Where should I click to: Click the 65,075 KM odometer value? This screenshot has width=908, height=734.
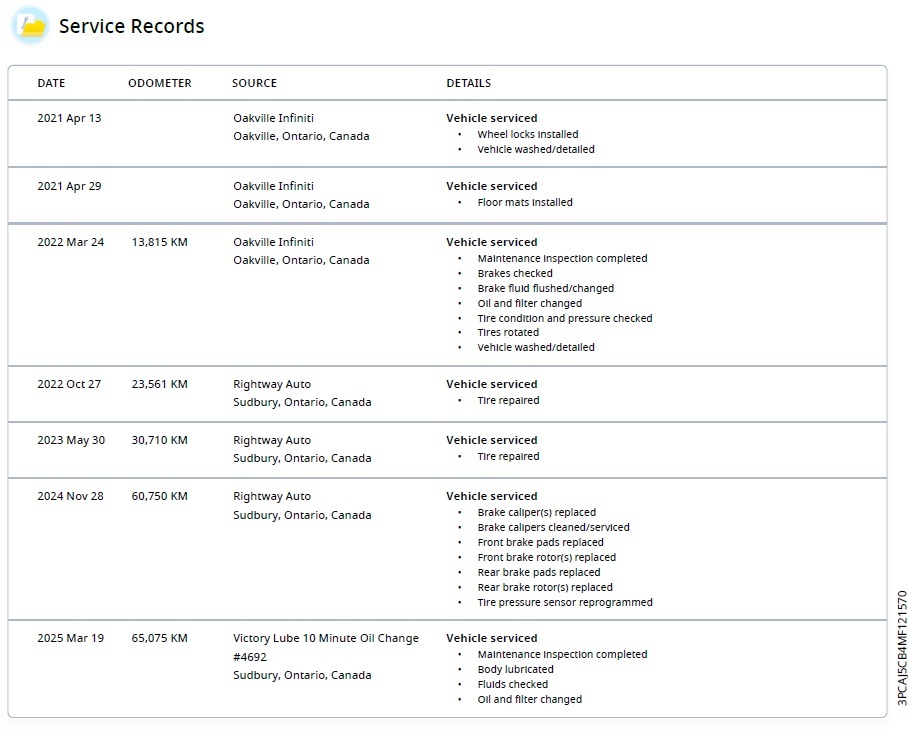(x=160, y=638)
